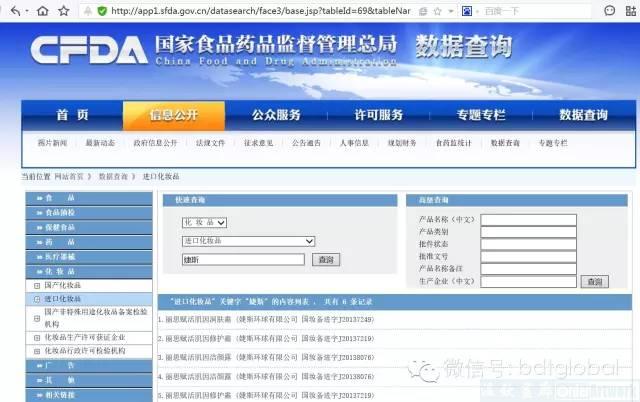Expand the 食品抽检 sidebar category

coord(89,213)
